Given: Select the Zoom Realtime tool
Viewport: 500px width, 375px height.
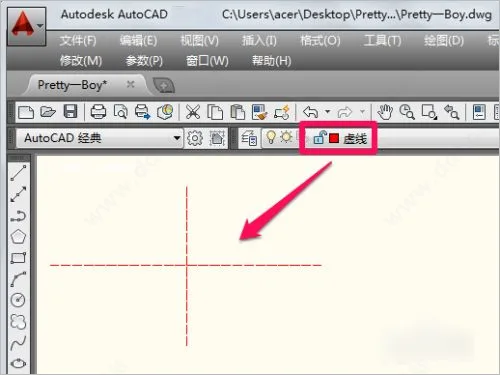Looking at the screenshot, I should tap(407, 112).
